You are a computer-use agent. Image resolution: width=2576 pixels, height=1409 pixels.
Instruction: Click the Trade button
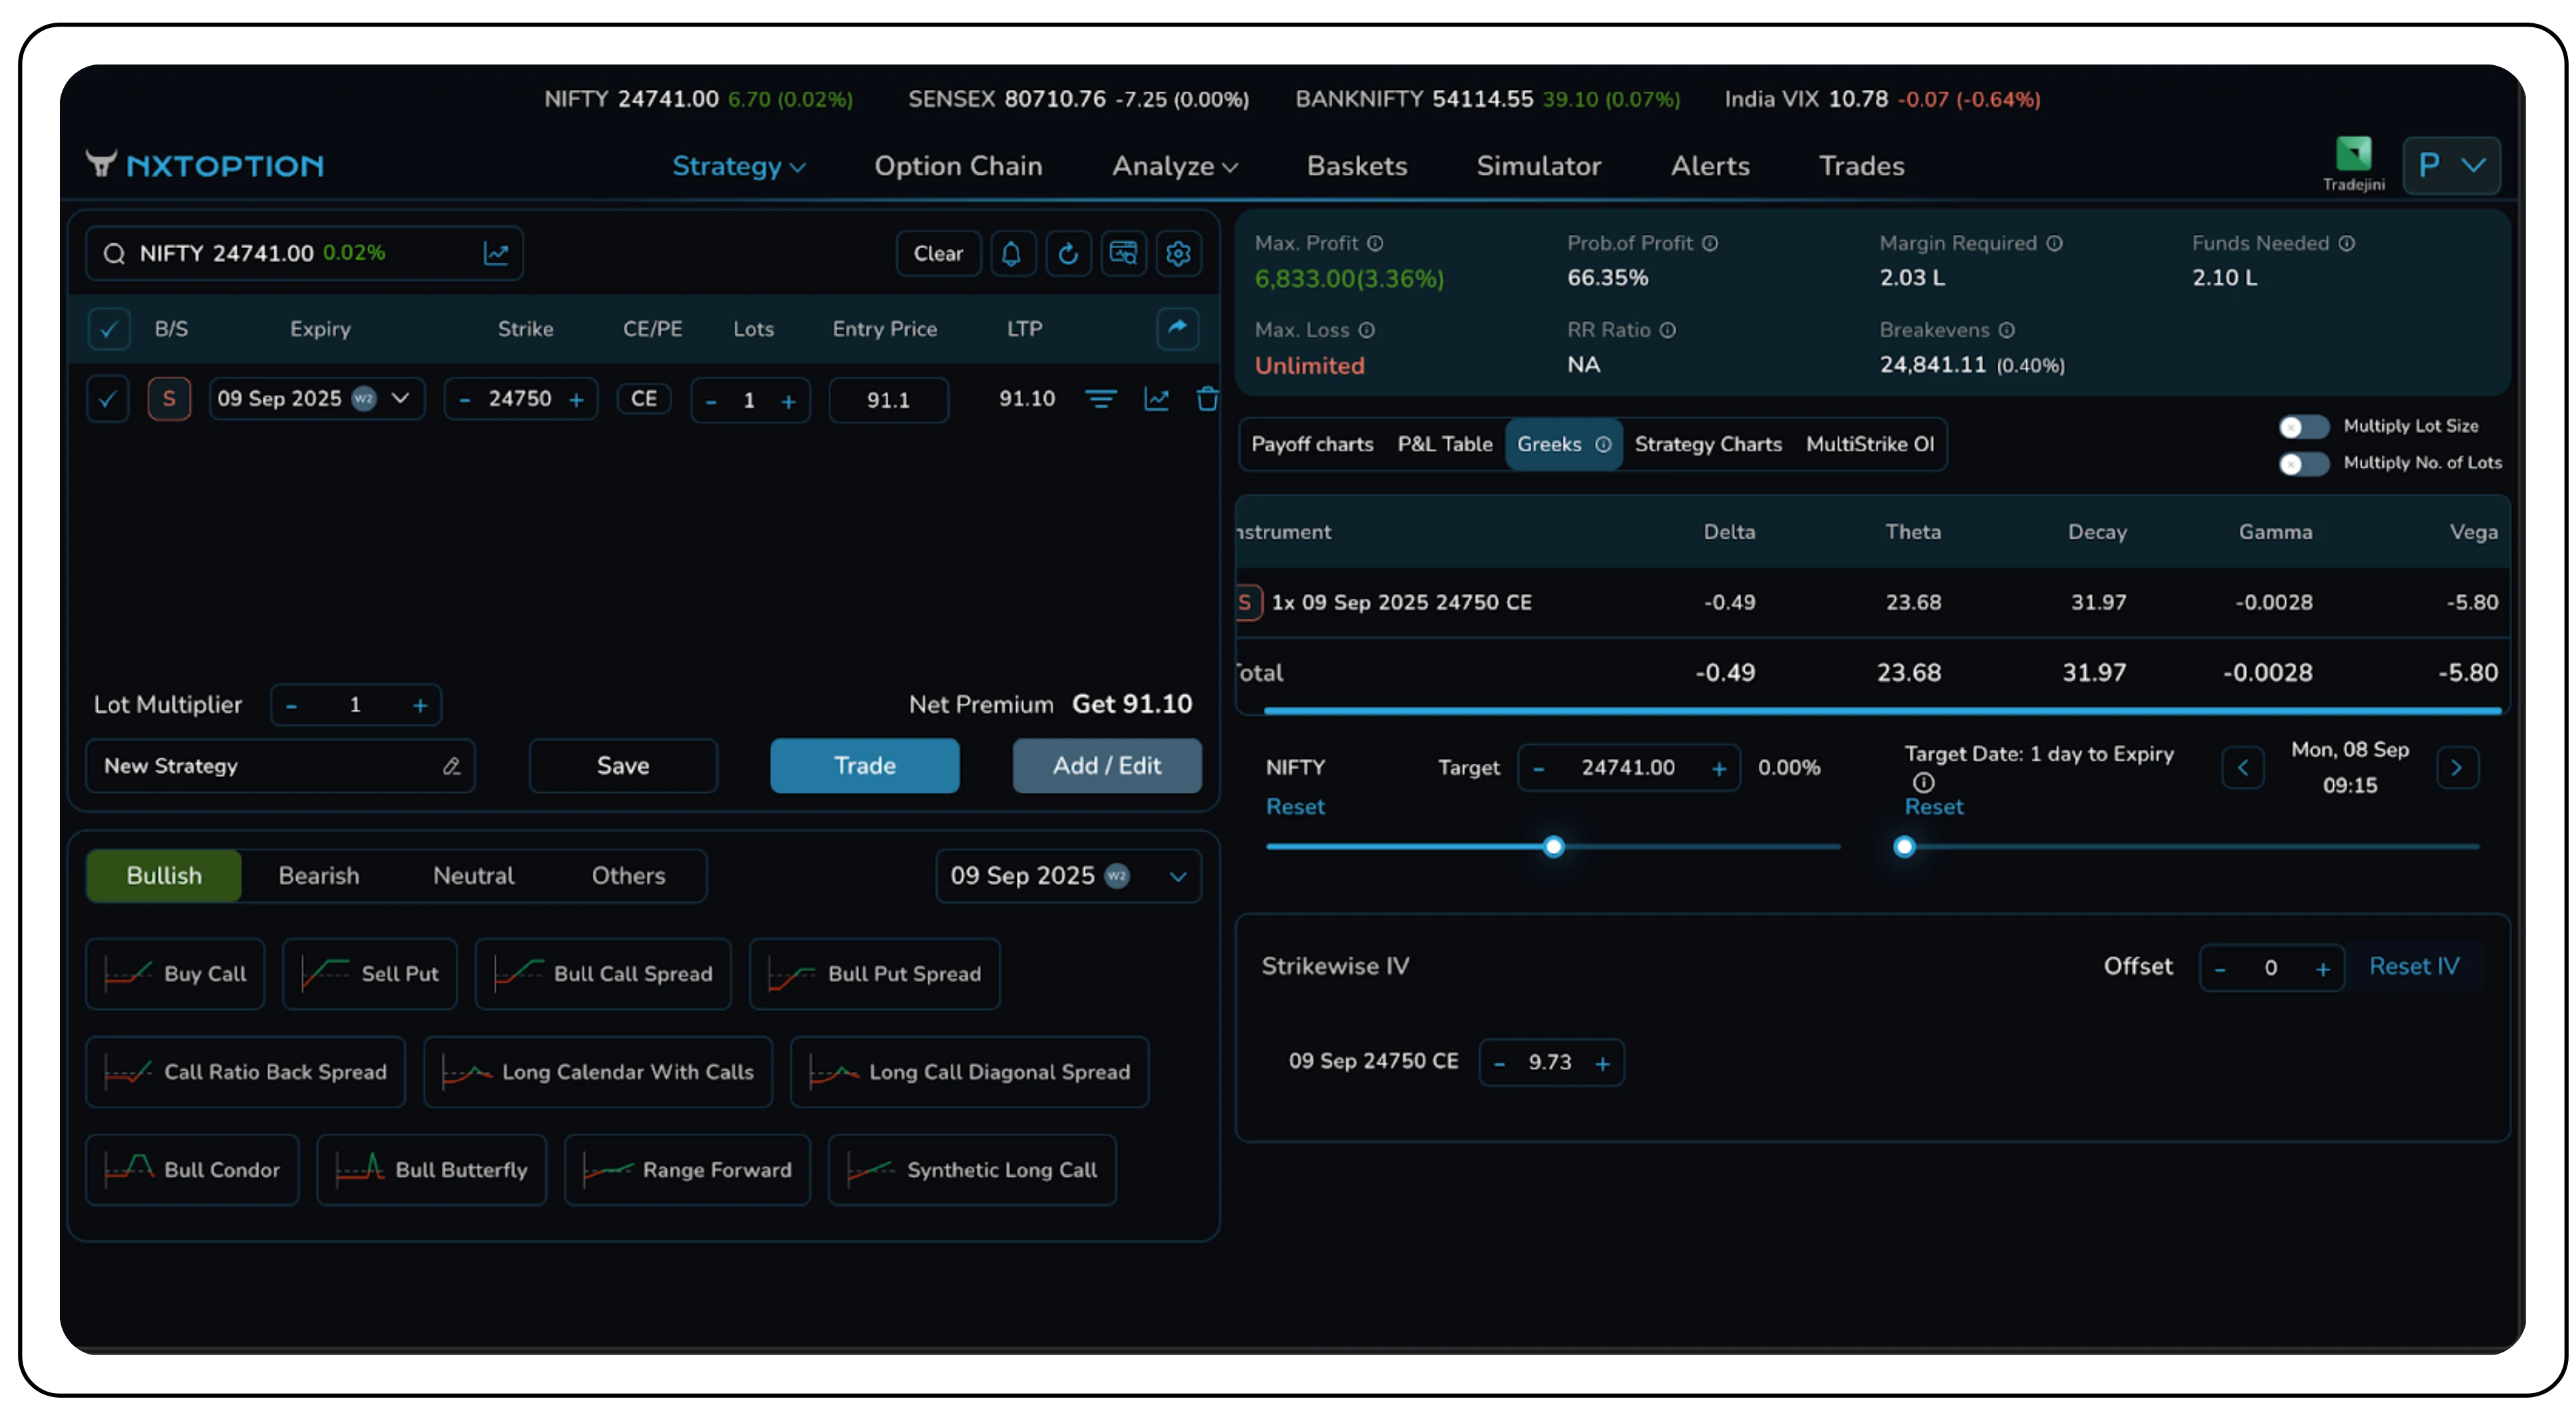864,766
